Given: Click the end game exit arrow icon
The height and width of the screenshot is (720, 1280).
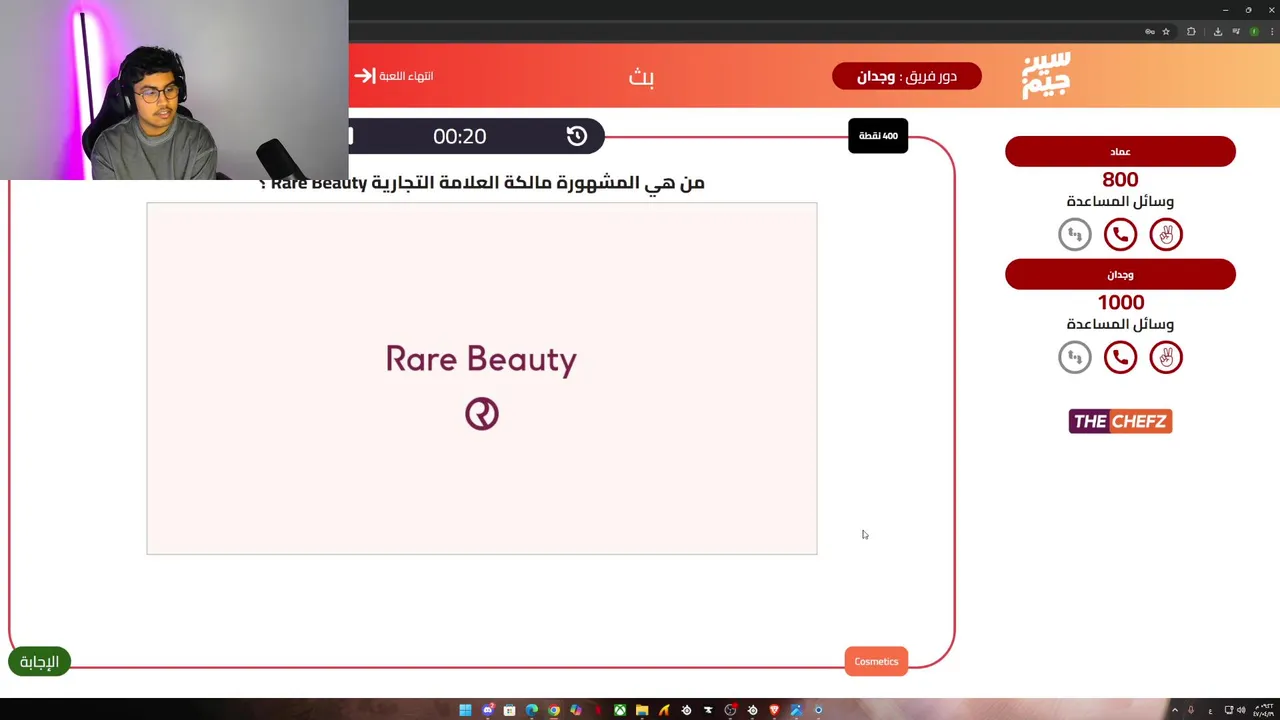Looking at the screenshot, I should click(364, 76).
